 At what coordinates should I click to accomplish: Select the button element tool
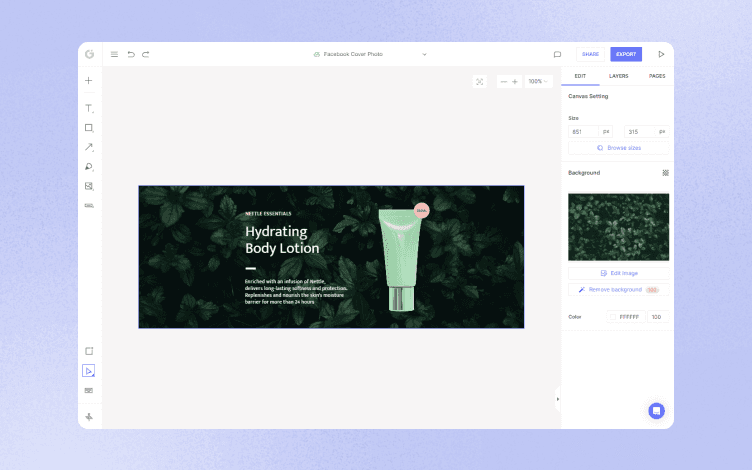(89, 205)
